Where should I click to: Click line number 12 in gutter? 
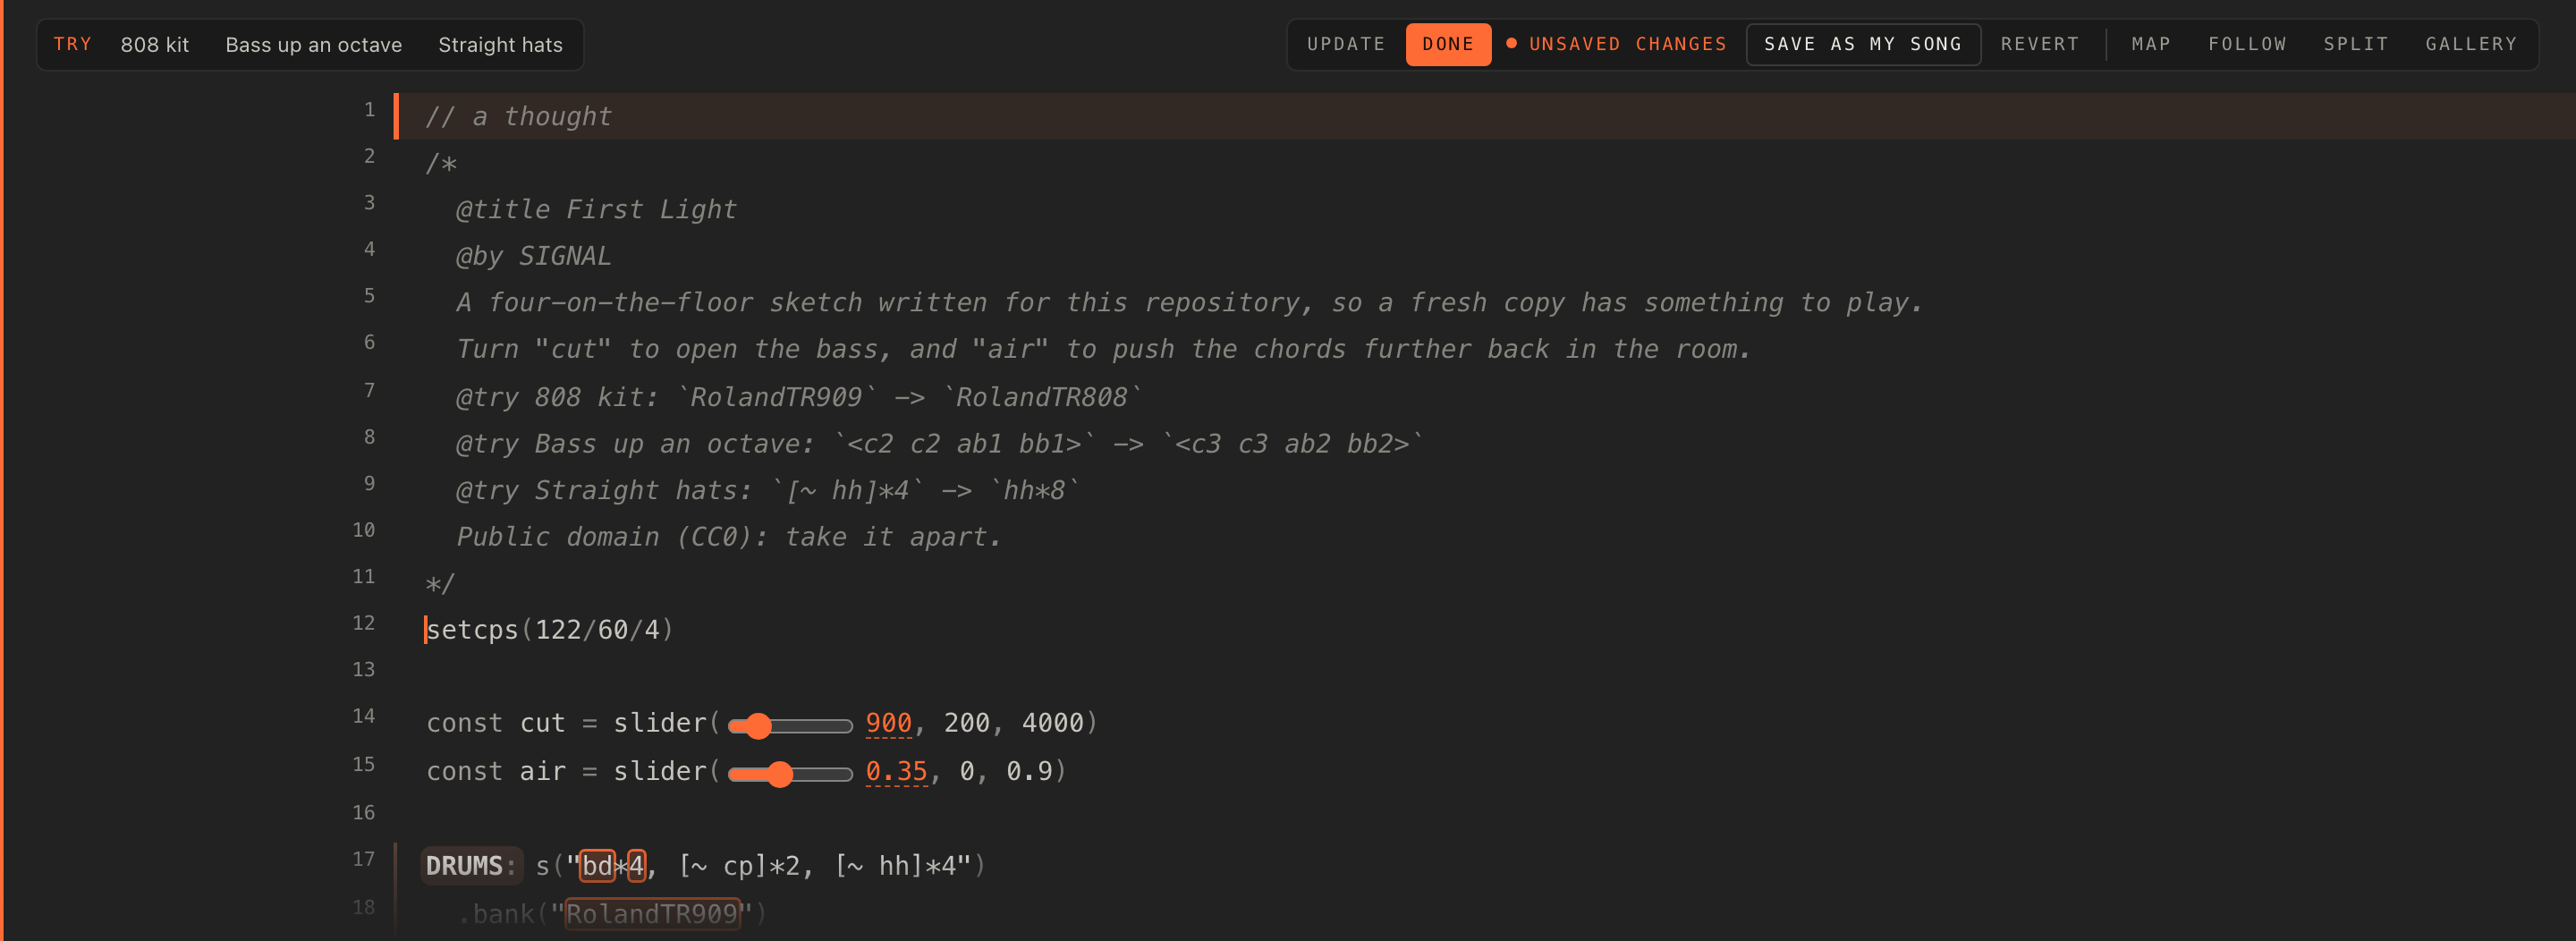click(364, 623)
